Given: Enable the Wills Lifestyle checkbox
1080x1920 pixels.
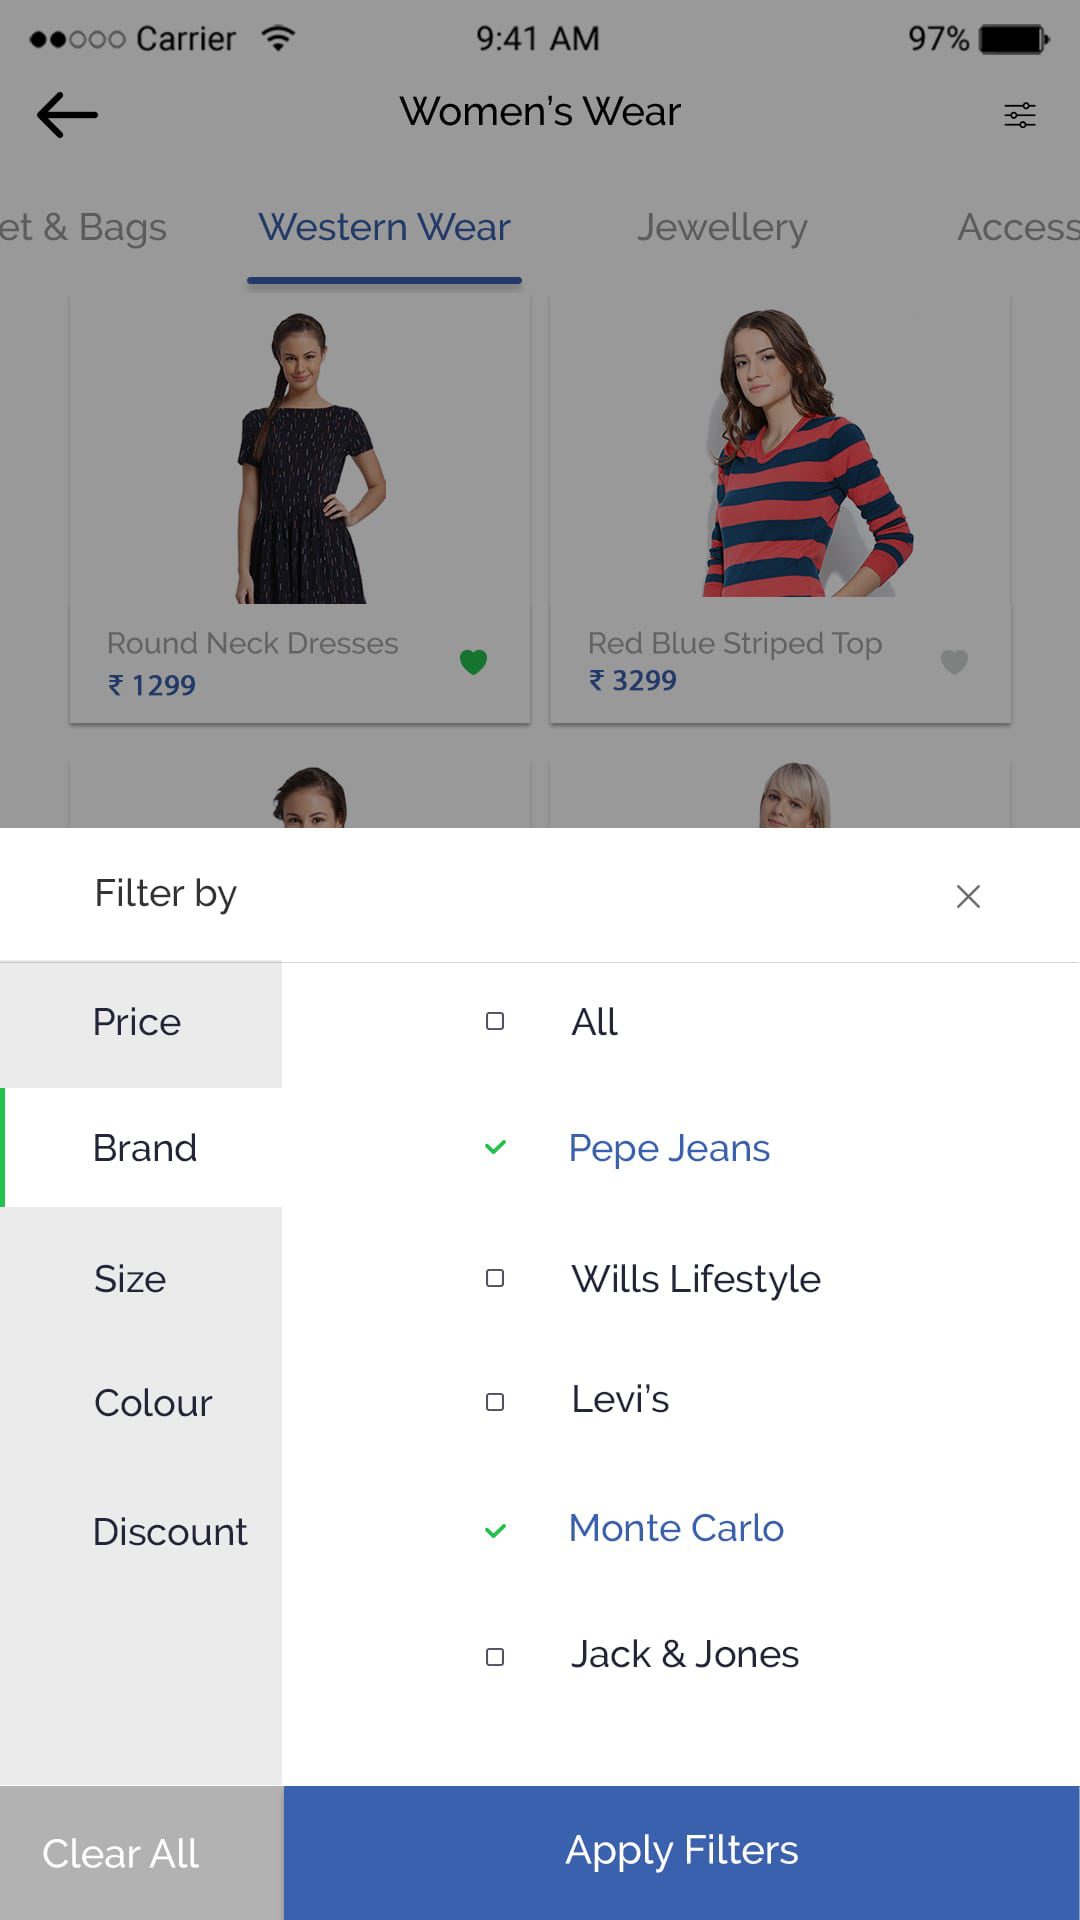Looking at the screenshot, I should point(495,1278).
